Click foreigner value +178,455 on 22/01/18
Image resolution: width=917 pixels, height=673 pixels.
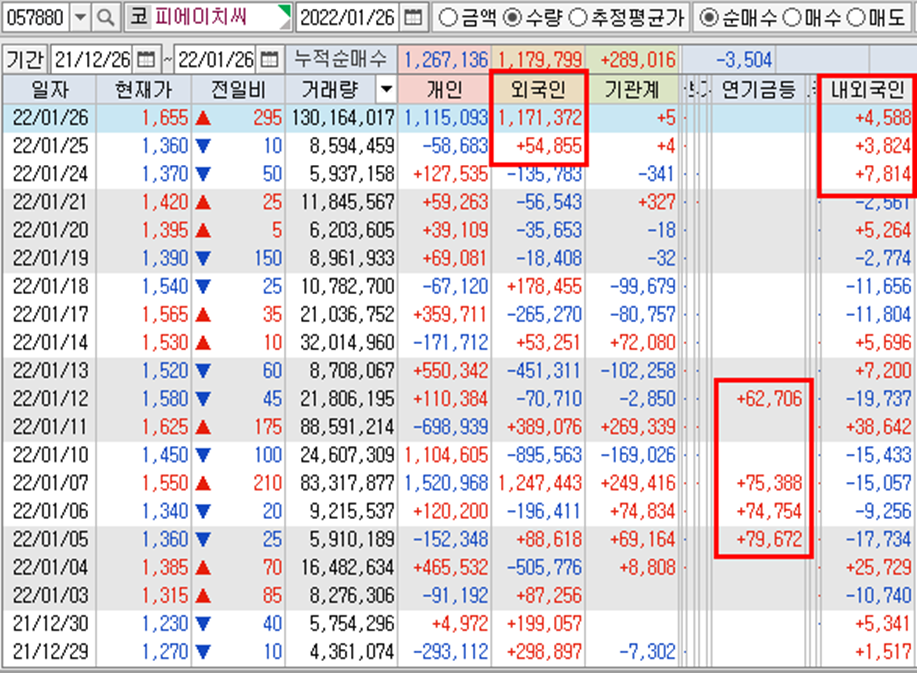pos(544,287)
